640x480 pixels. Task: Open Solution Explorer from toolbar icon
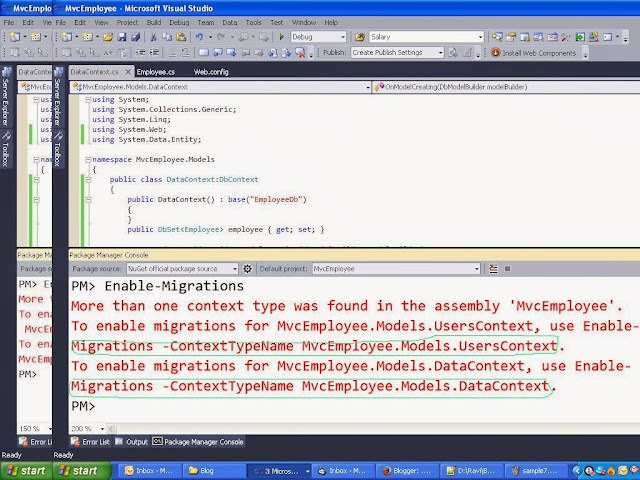(497, 37)
